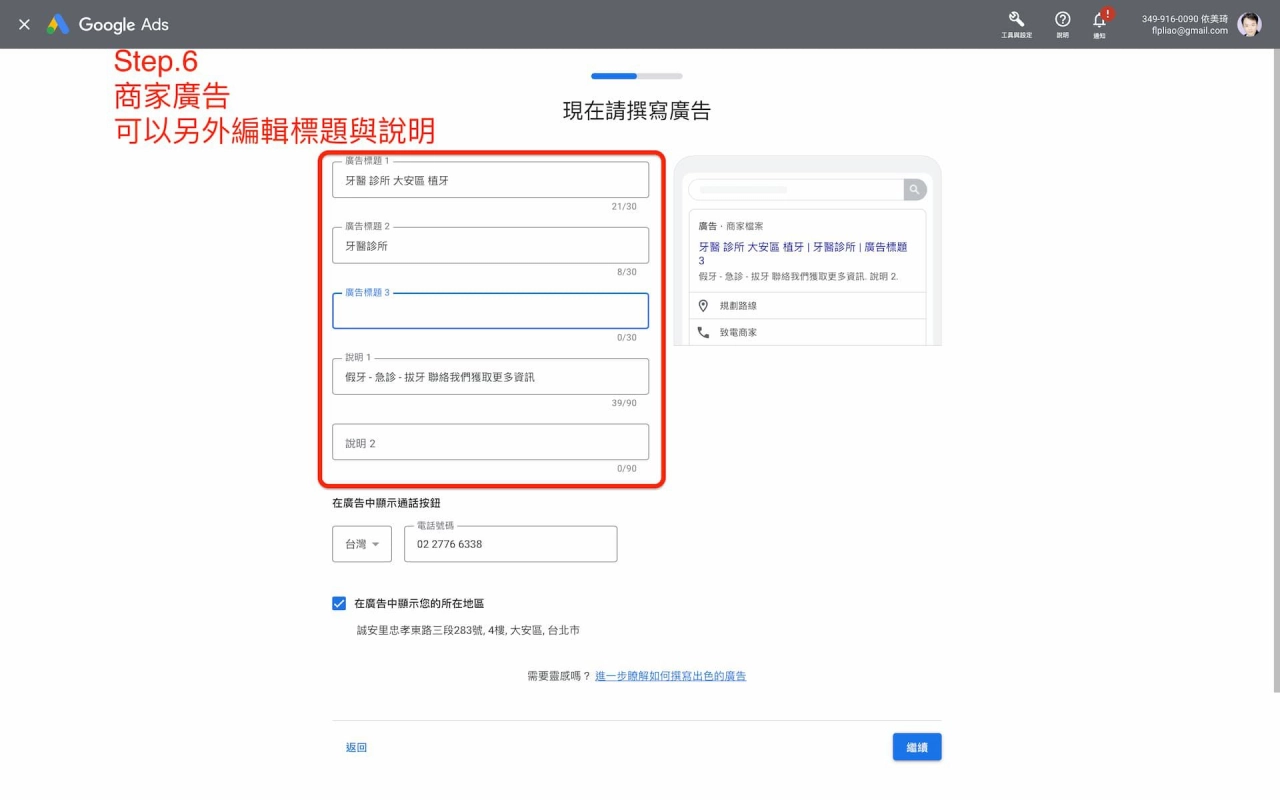Click the account profile avatar
The width and height of the screenshot is (1280, 800).
1249,24
